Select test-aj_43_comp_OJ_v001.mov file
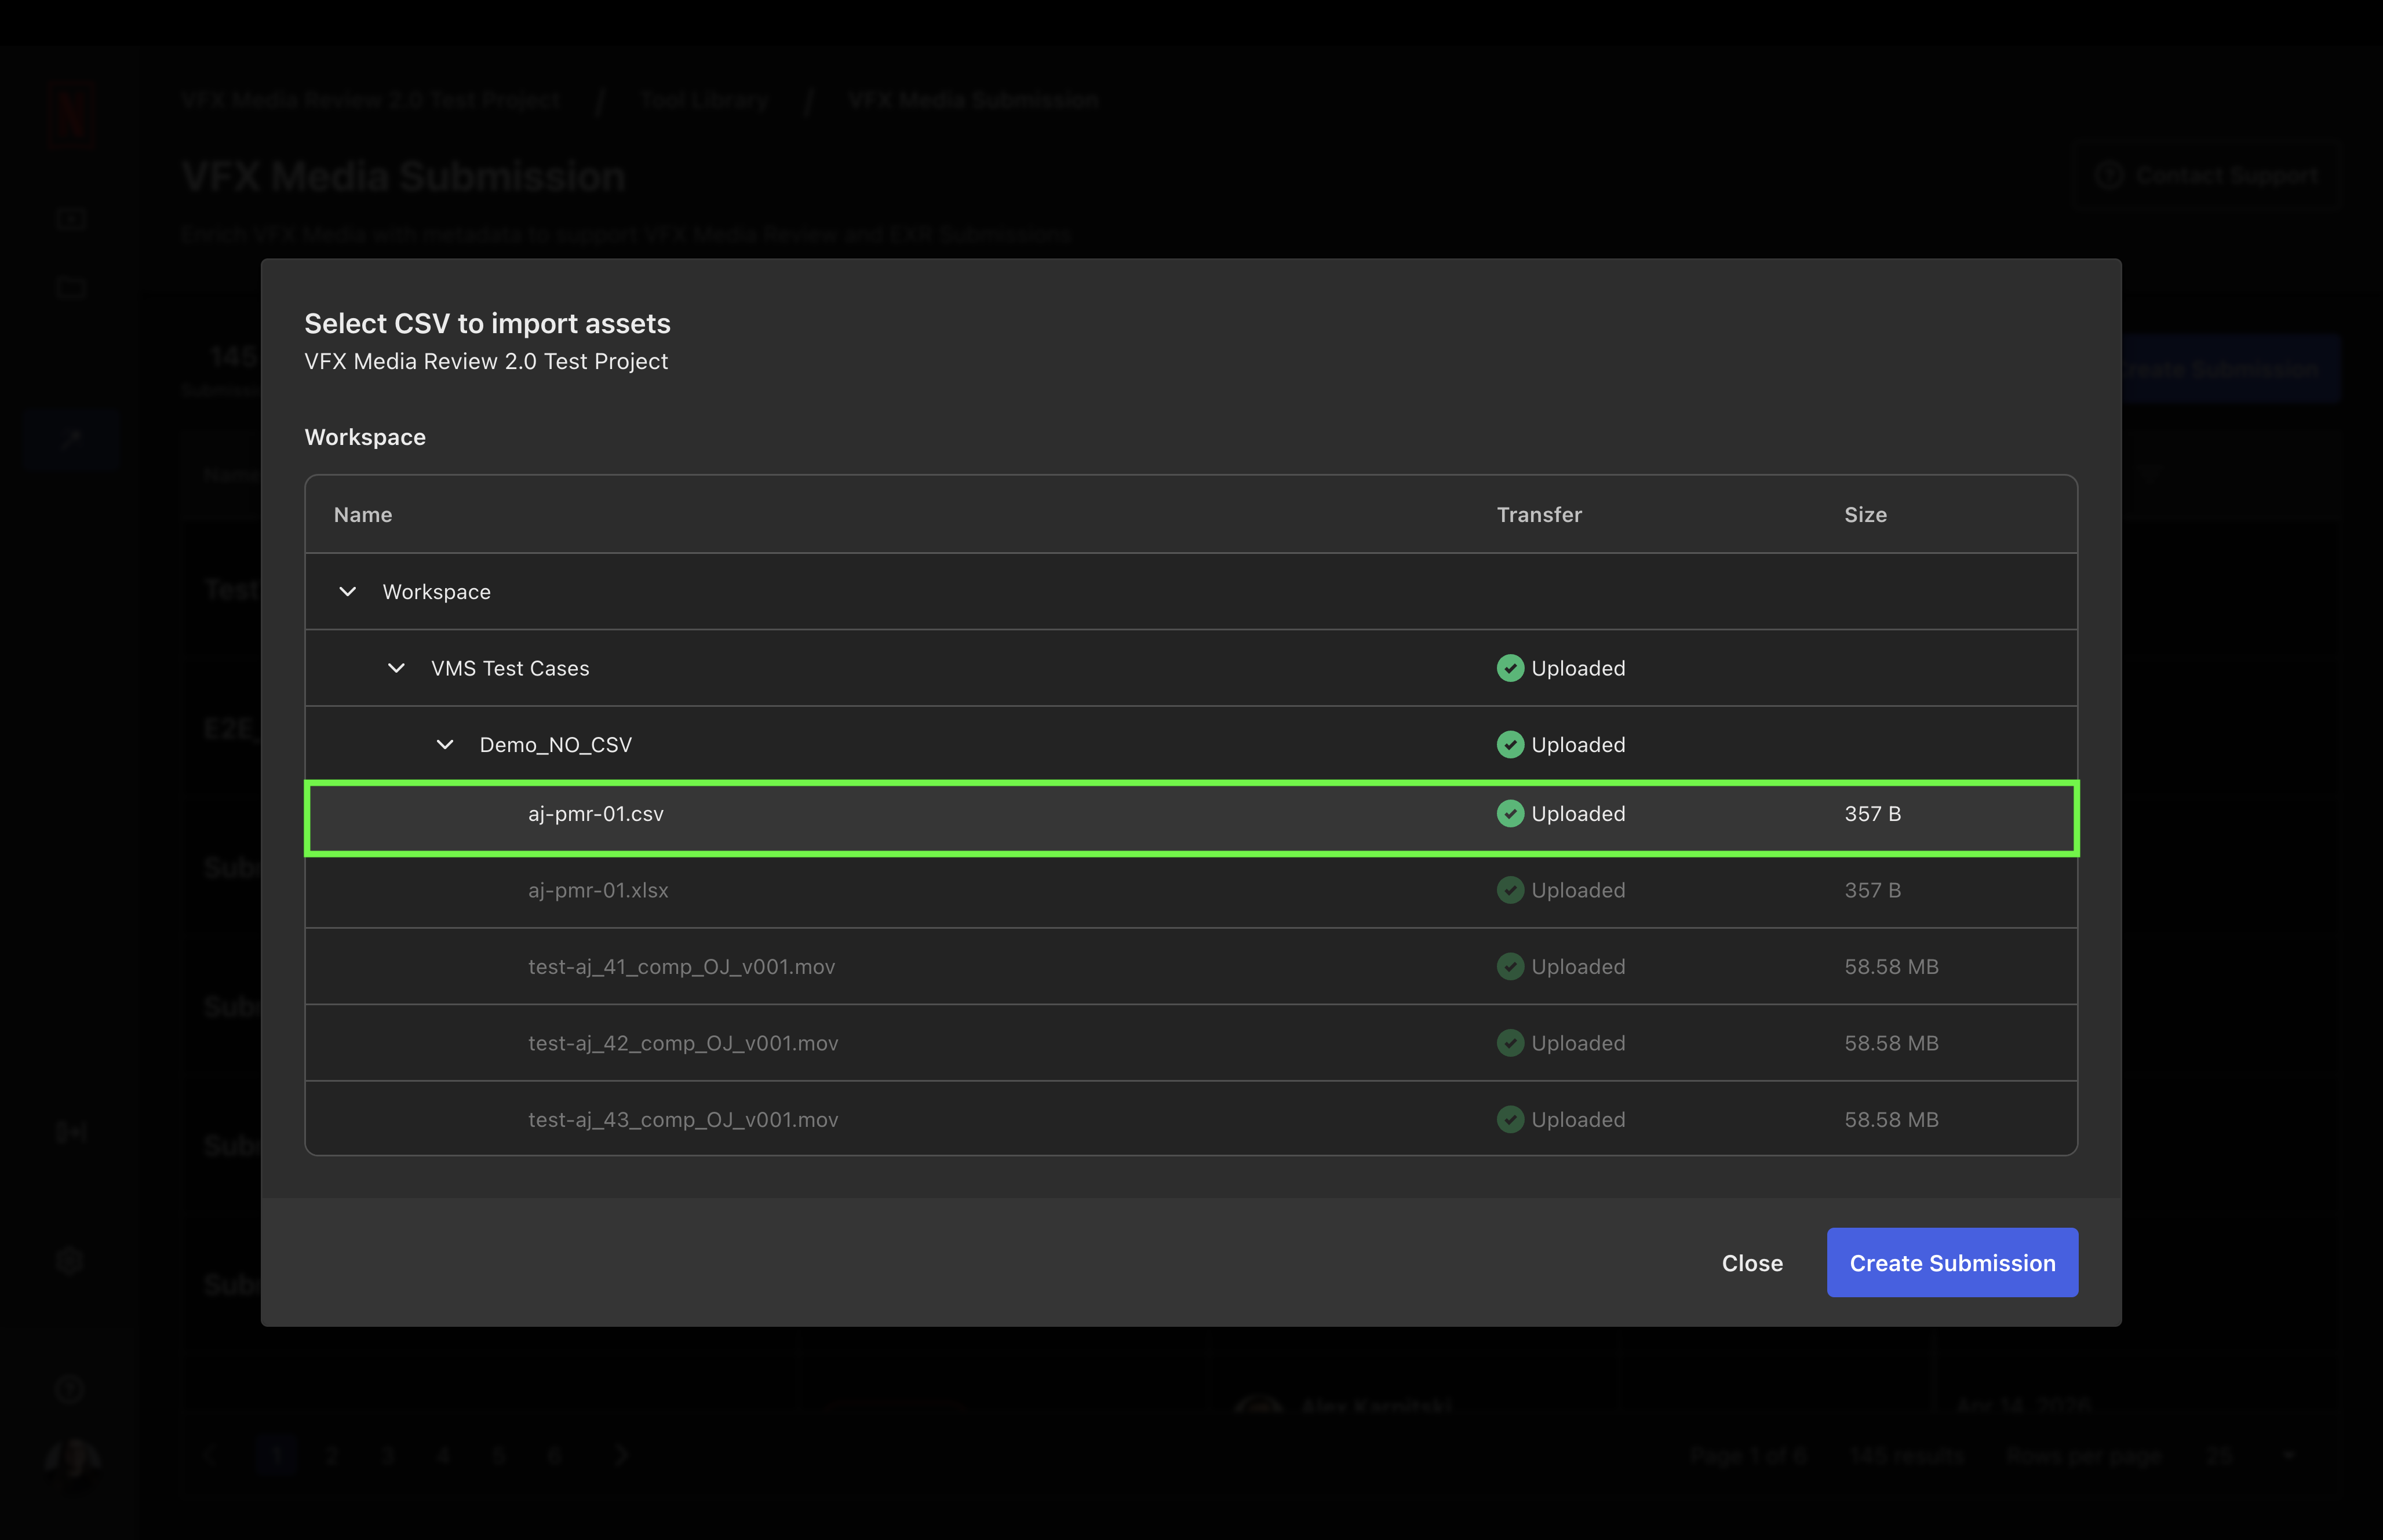Image resolution: width=2383 pixels, height=1540 pixels. point(1191,1119)
